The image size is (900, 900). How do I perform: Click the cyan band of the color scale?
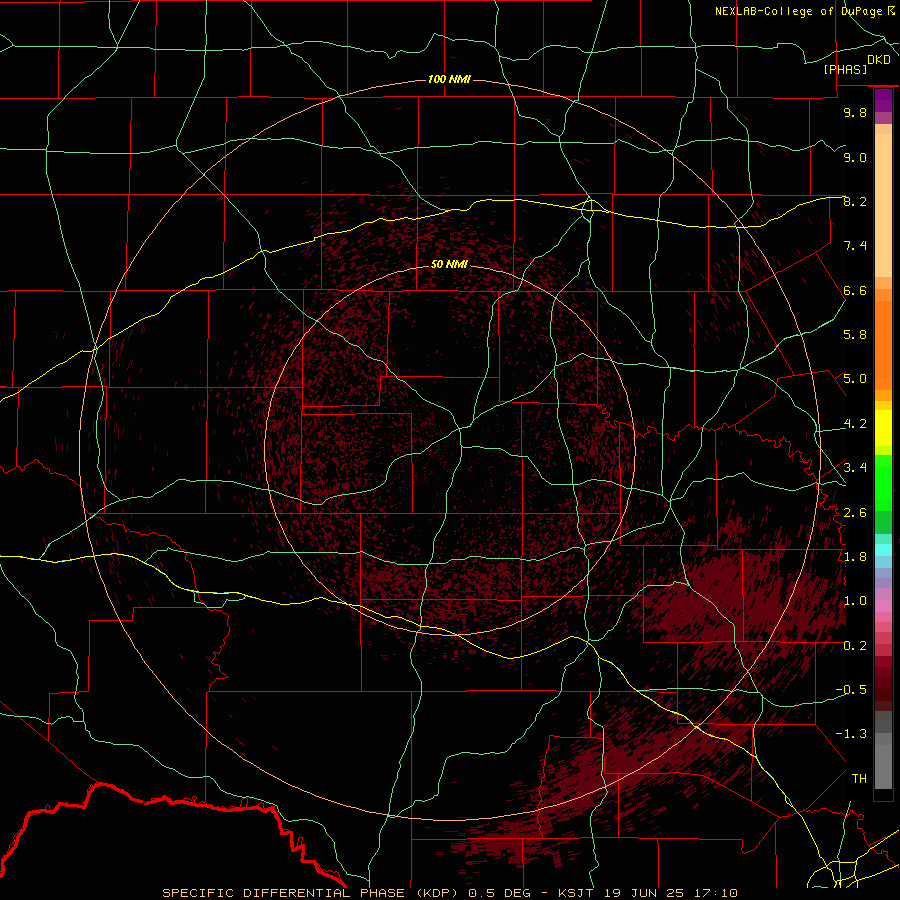[x=883, y=550]
